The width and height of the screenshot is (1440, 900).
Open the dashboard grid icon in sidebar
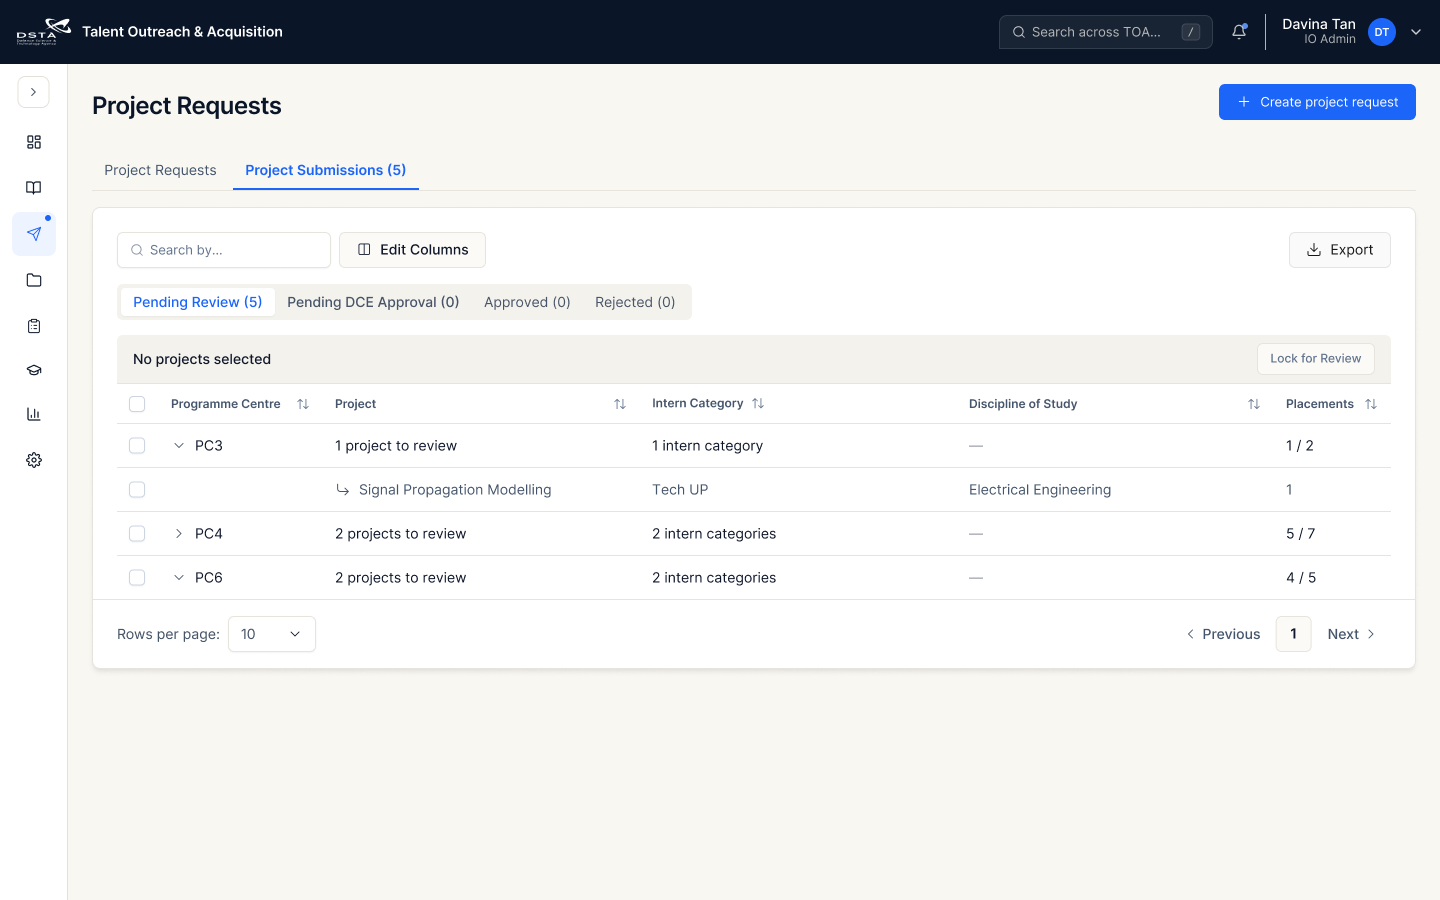coord(34,142)
